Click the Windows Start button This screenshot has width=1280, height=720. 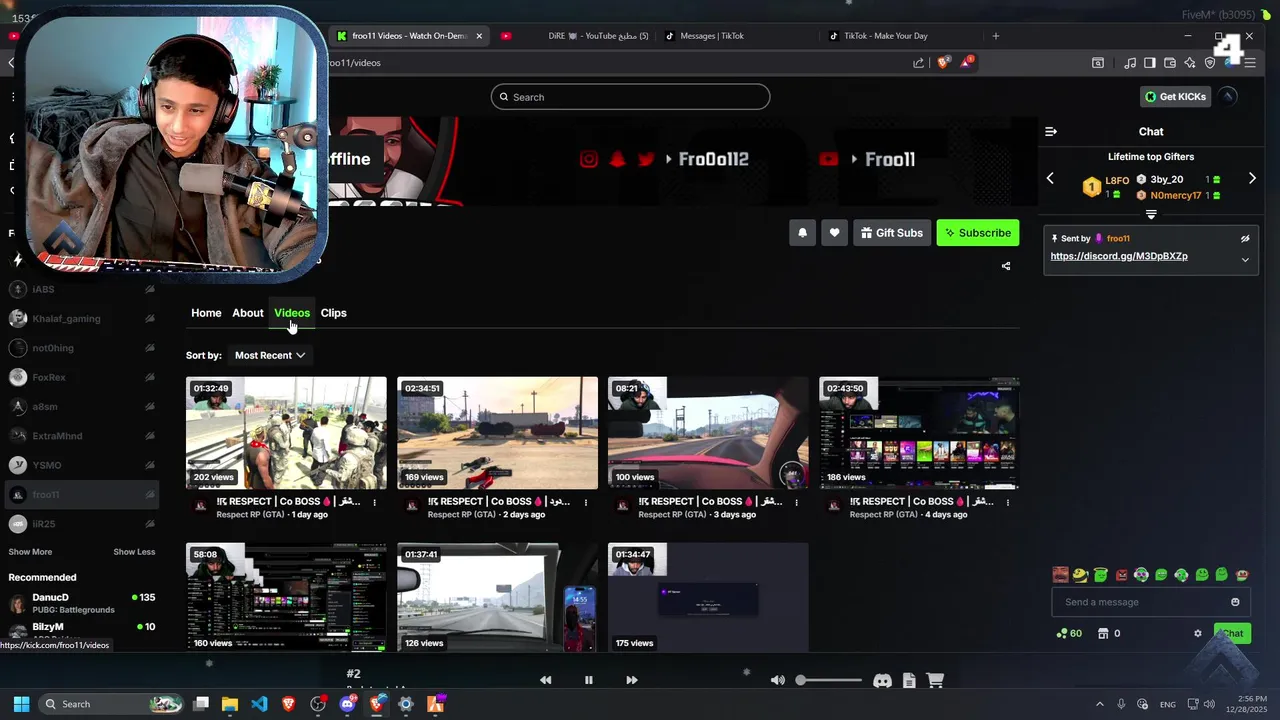coord(21,704)
